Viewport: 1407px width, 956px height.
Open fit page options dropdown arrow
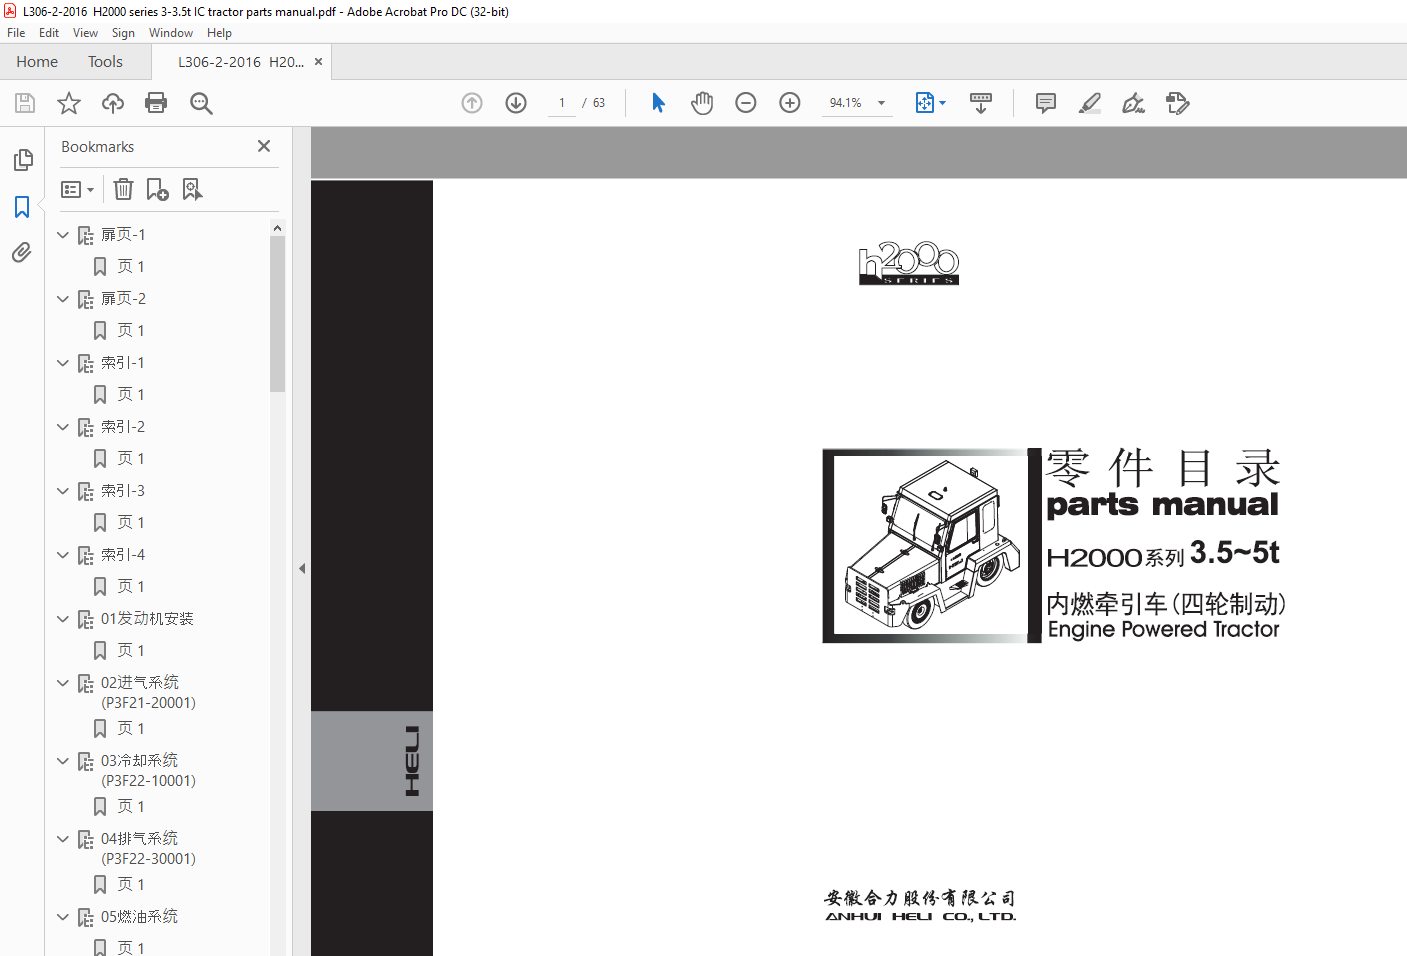pos(942,103)
